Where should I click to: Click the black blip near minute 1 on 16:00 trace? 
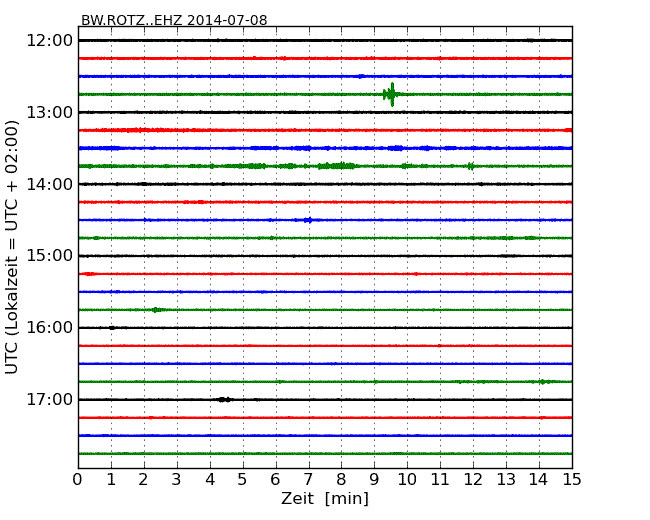pyautogui.click(x=112, y=328)
